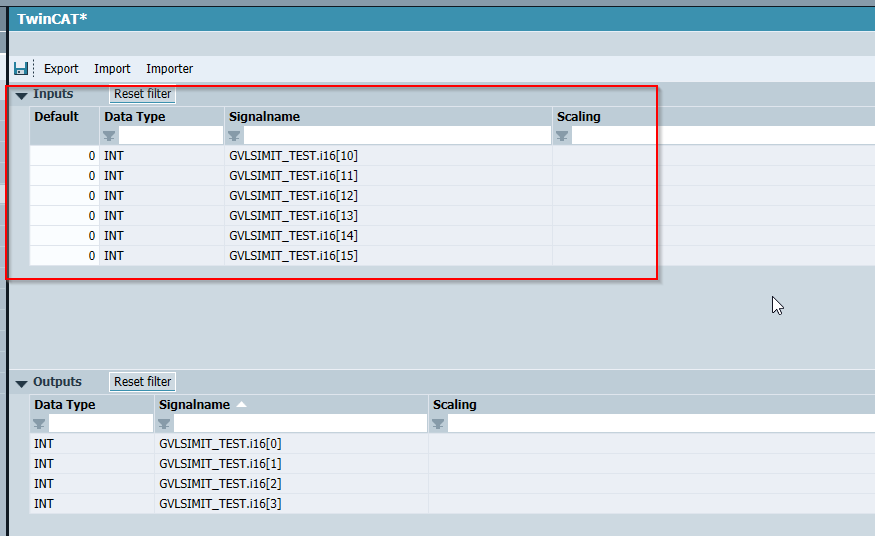Image resolution: width=875 pixels, height=536 pixels.
Task: Click Inputs Signalname filter funnel icon
Action: coord(234,136)
